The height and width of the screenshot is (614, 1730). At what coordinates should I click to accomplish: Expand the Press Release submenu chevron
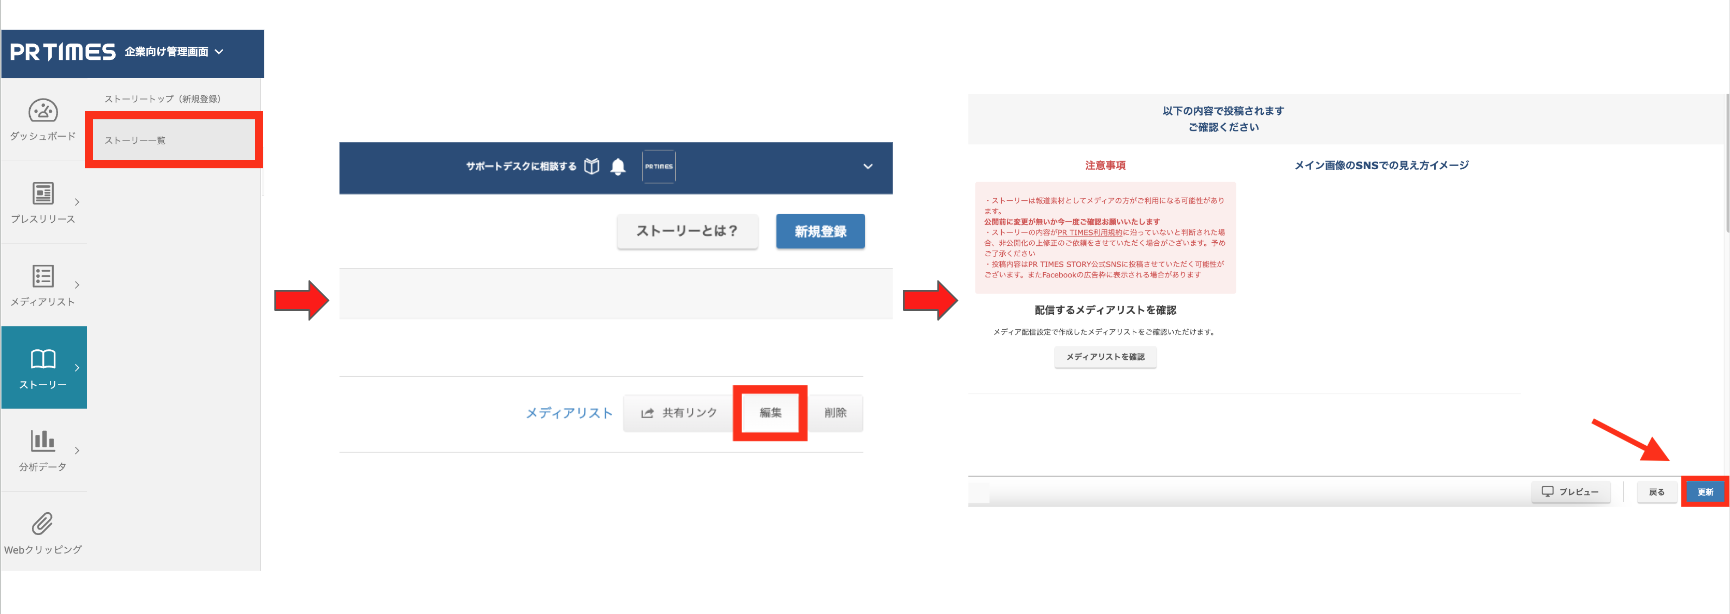tap(77, 202)
